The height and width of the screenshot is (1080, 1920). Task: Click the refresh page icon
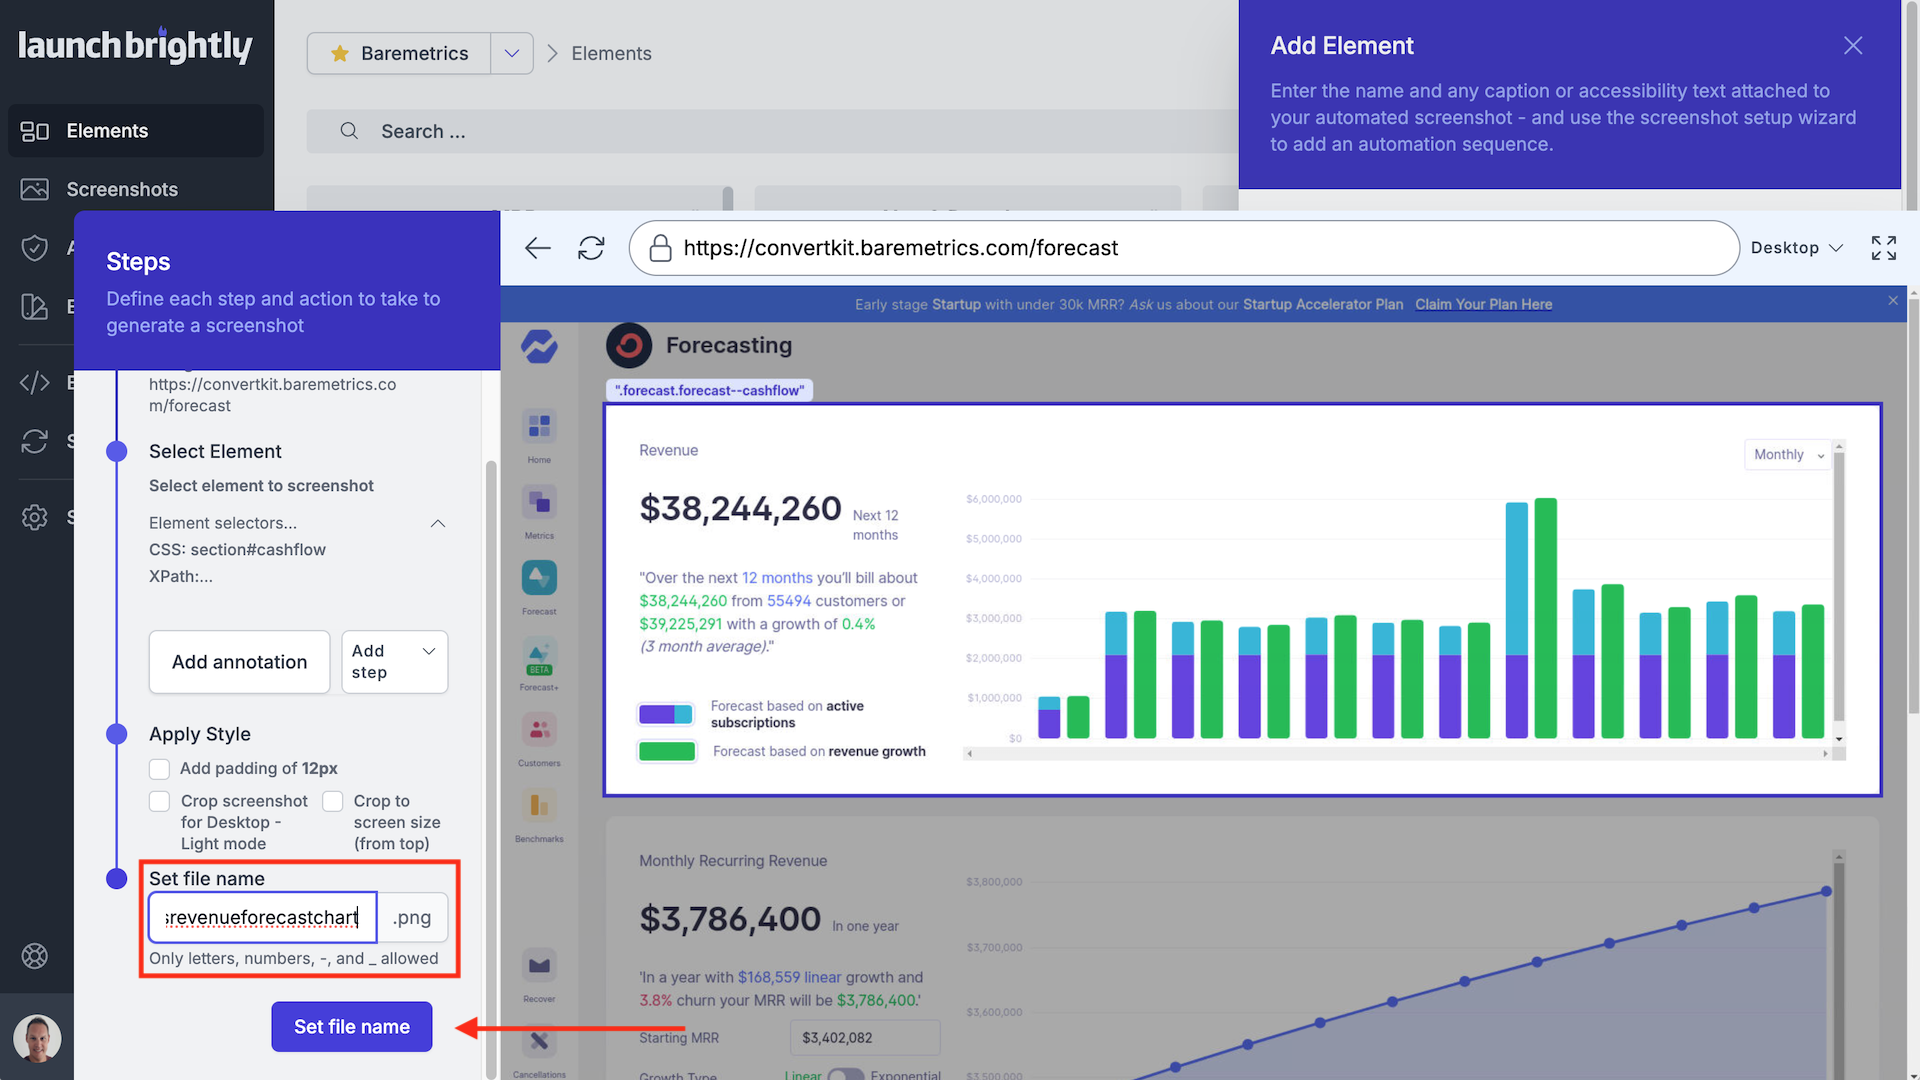[x=591, y=248]
